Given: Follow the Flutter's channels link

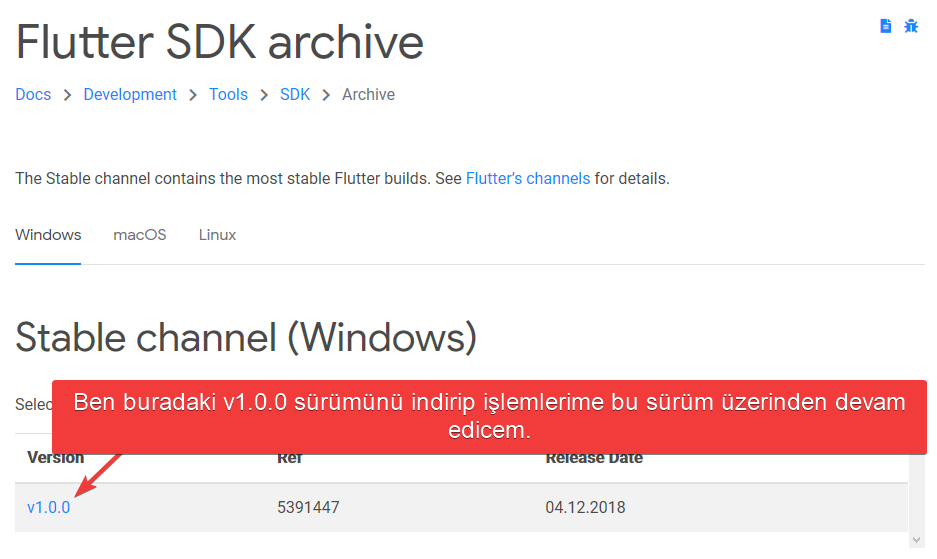Looking at the screenshot, I should click(x=528, y=178).
